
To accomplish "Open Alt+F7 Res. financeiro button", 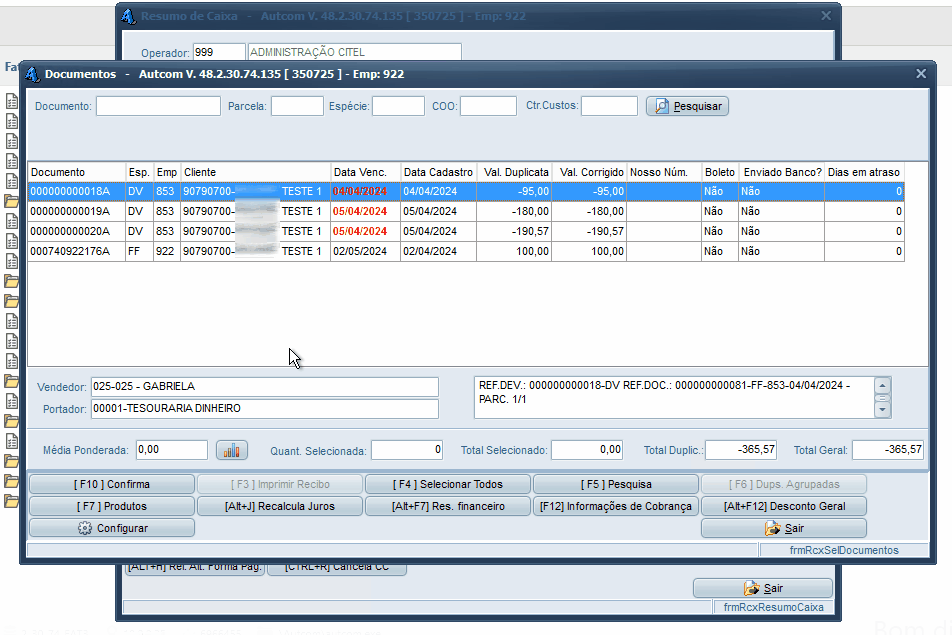I will pyautogui.click(x=448, y=506).
